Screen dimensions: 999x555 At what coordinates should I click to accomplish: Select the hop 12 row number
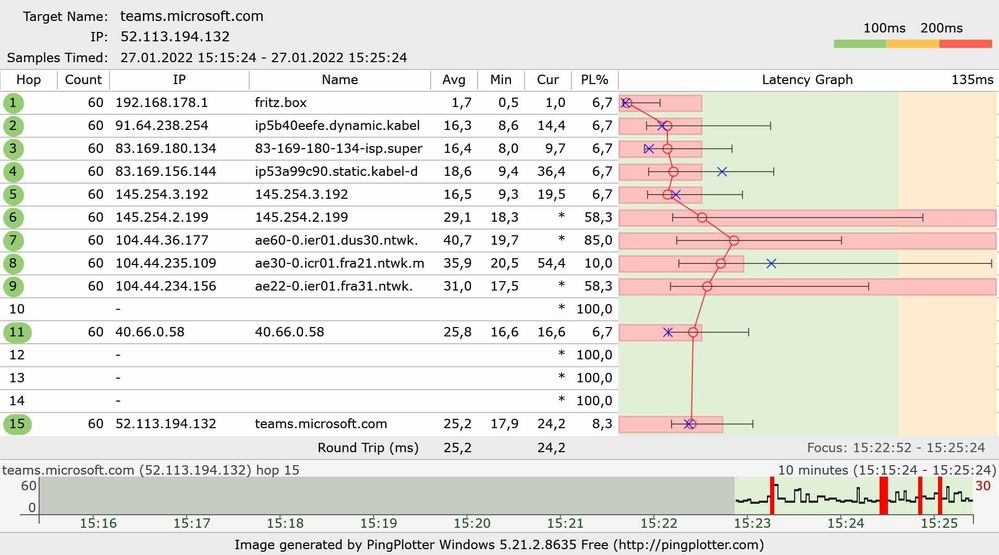17,355
